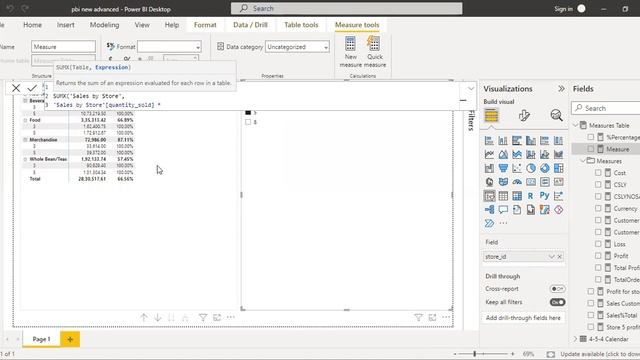Choose the funnel chart visual

(503, 168)
